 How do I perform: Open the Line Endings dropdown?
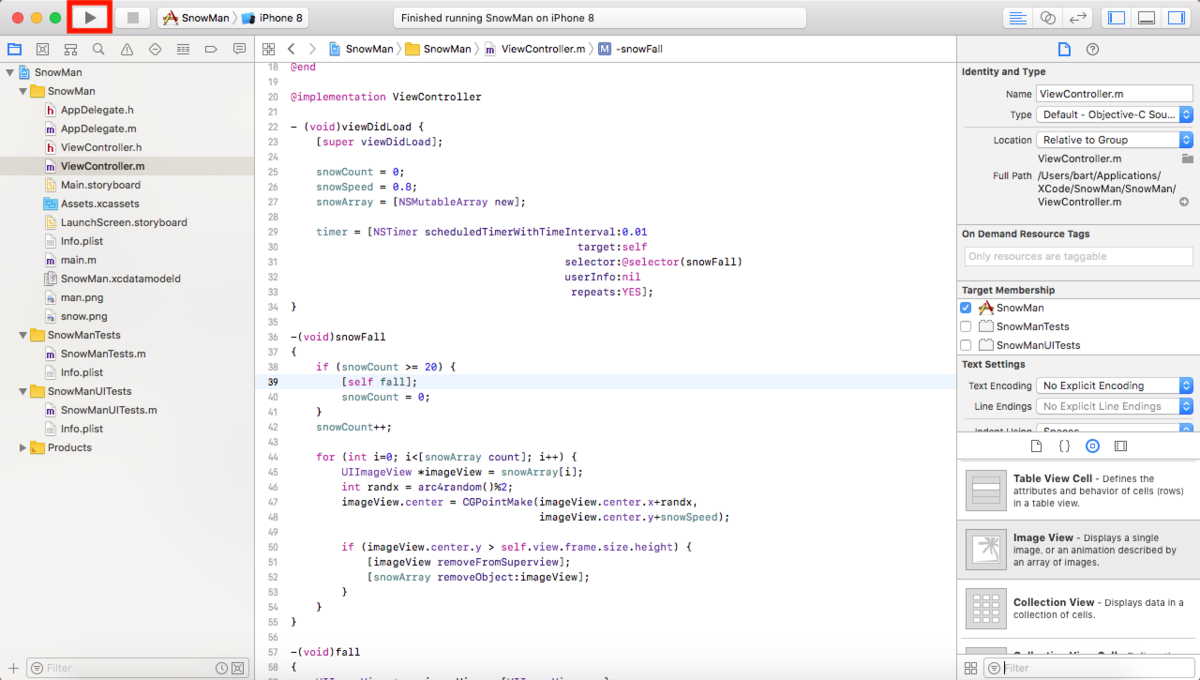tap(1115, 407)
